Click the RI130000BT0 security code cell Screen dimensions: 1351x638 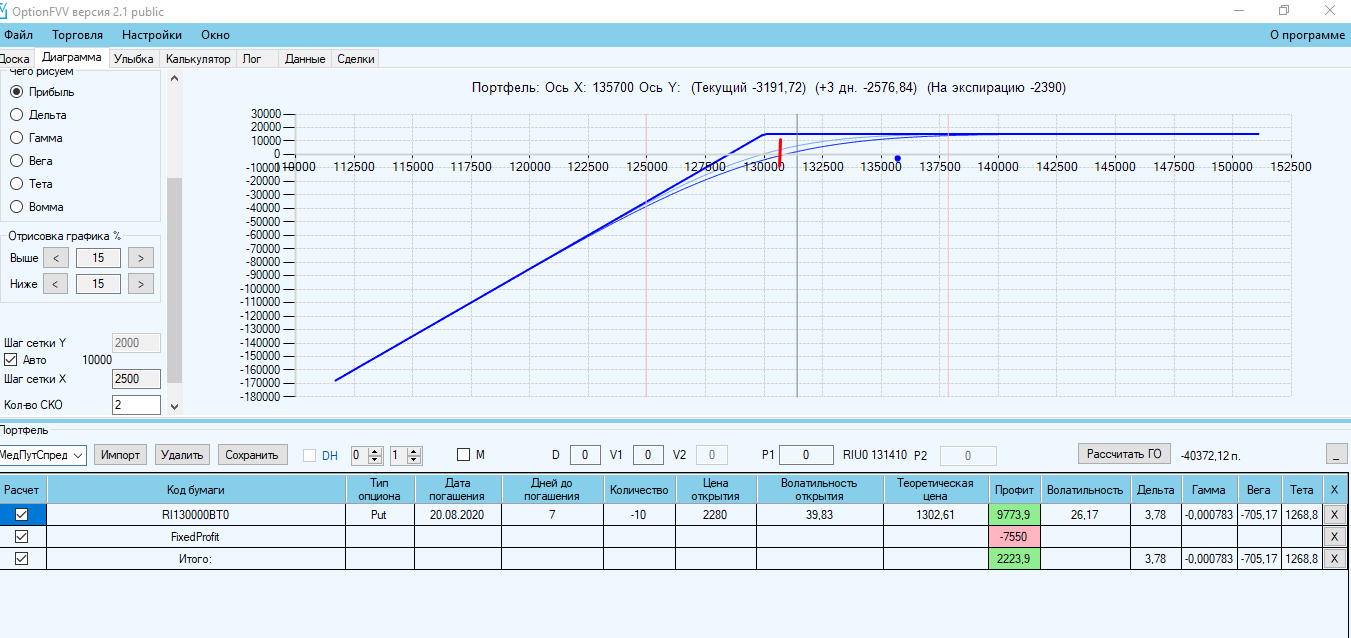pos(196,515)
